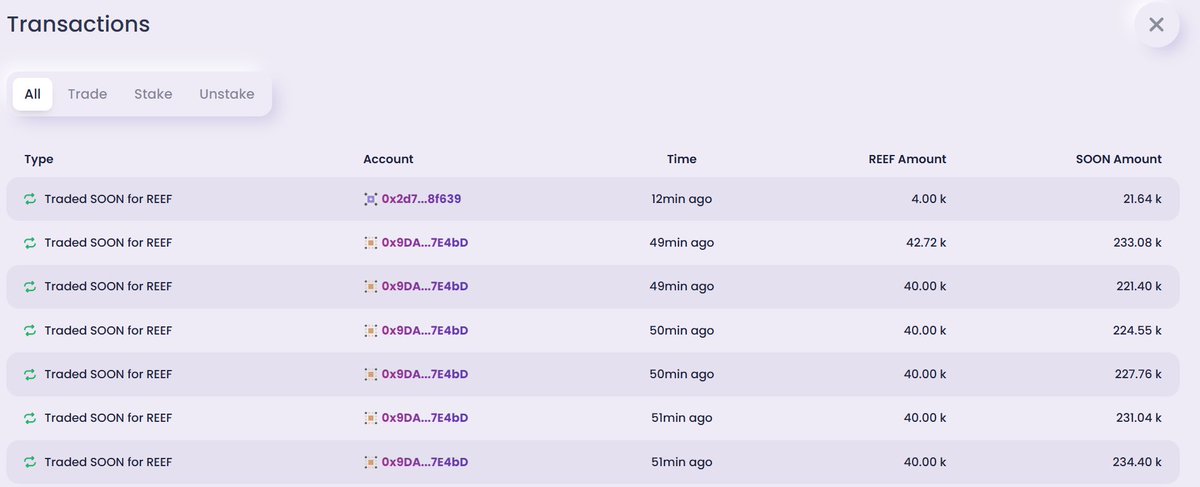
Task: Click account identicon in the 224.55 k row
Action: (x=370, y=330)
